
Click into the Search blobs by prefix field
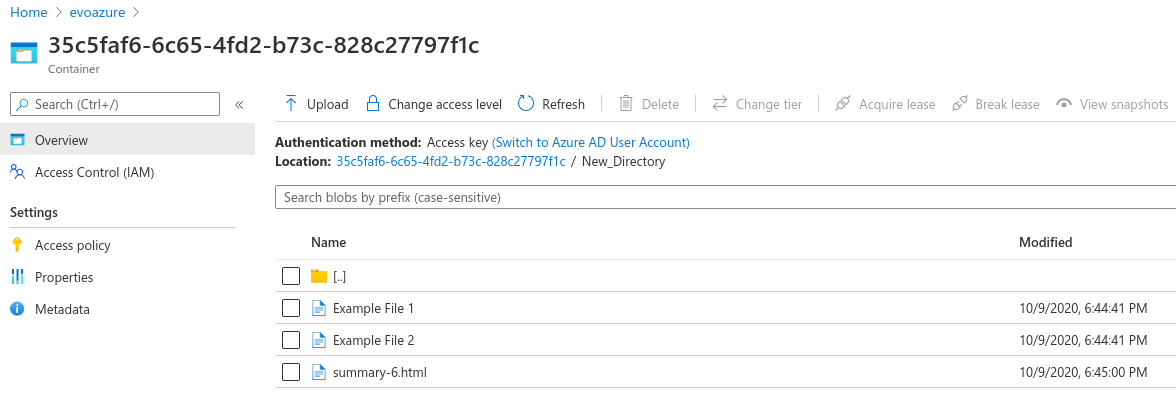(725, 197)
